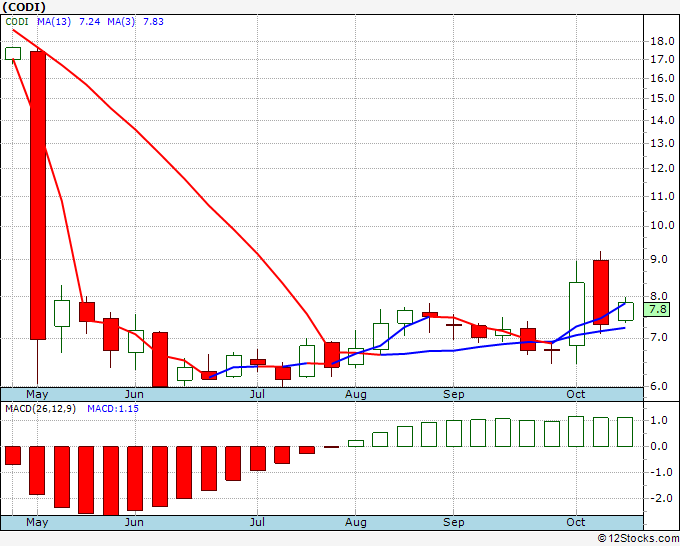This screenshot has height=546, width=680.
Task: Click Sep on the MACD panel axis
Action: [x=454, y=522]
